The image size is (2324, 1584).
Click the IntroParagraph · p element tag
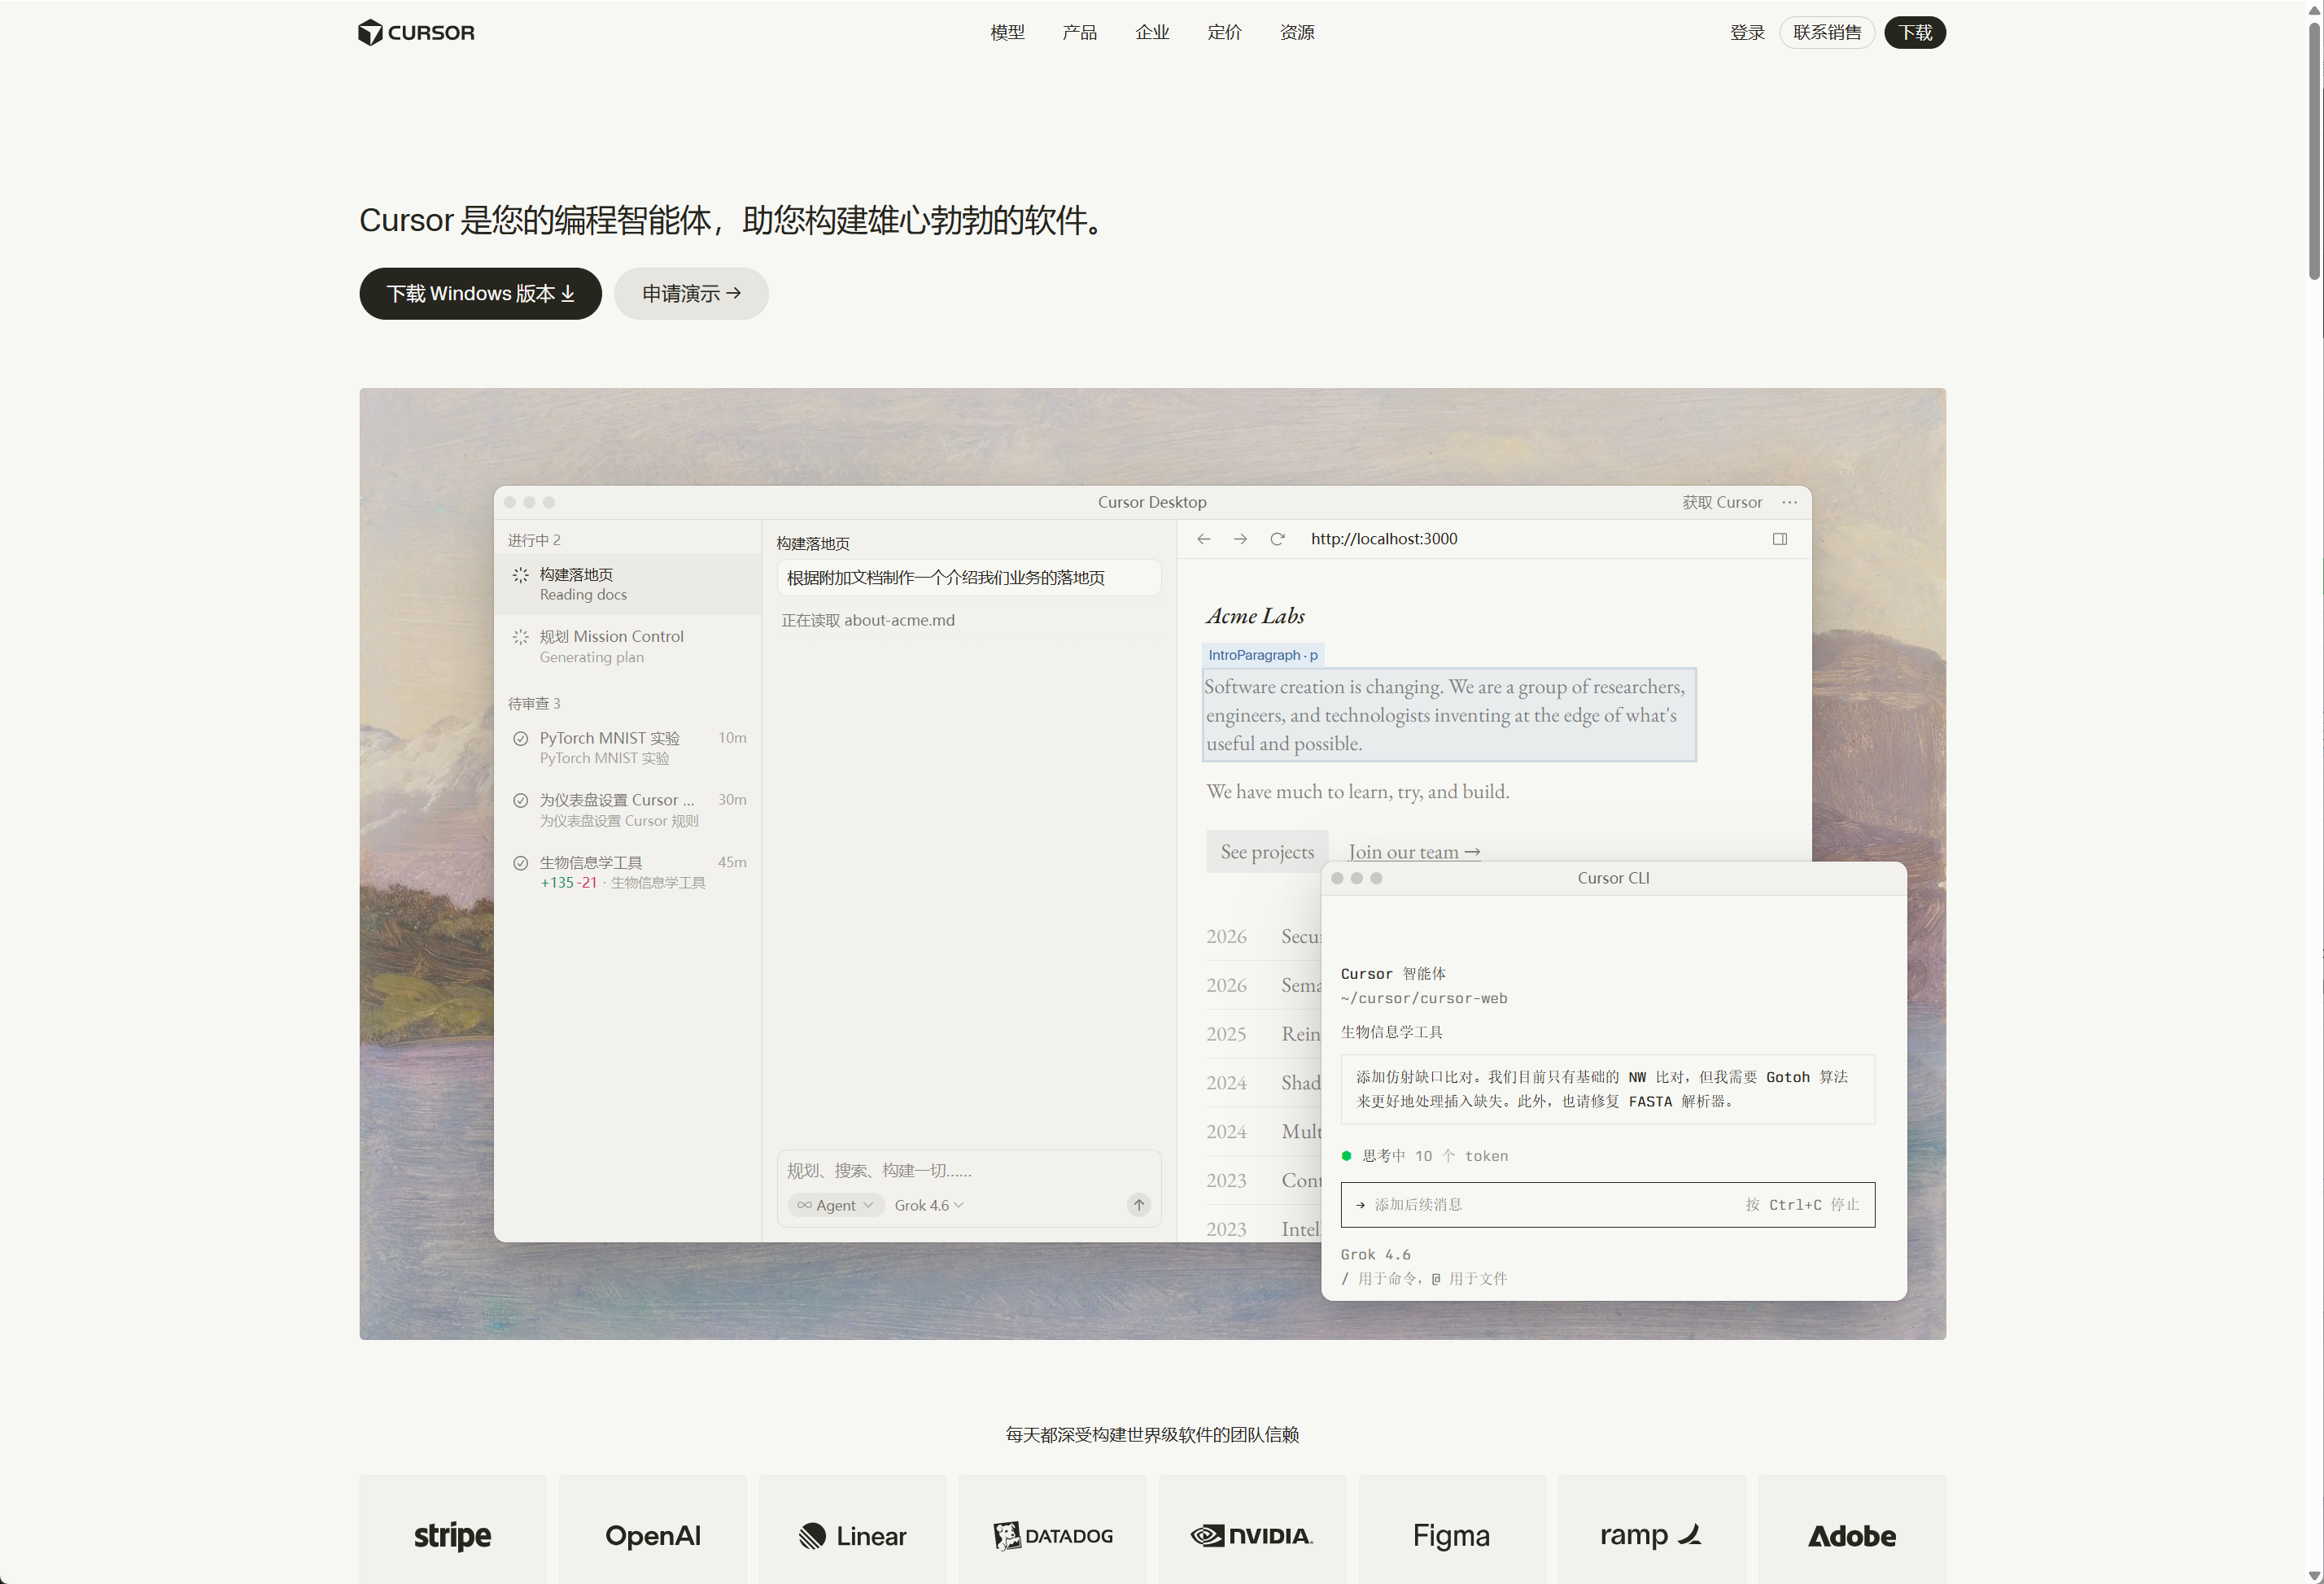[x=1263, y=655]
